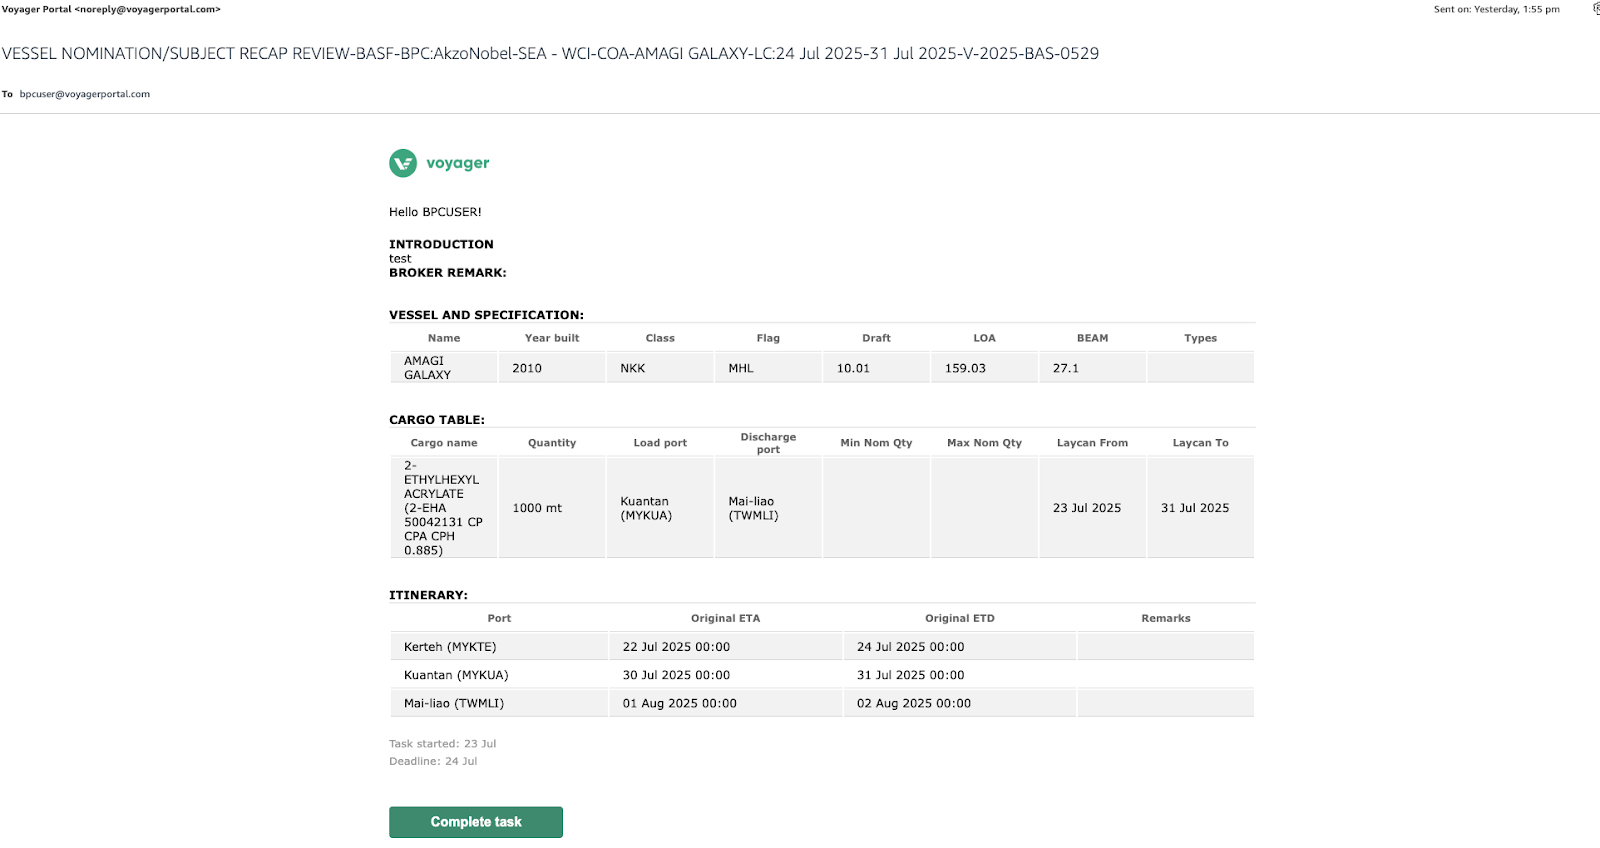Screen dimensions: 1600x848
Task: Click the voyager brand name text
Action: 458,163
